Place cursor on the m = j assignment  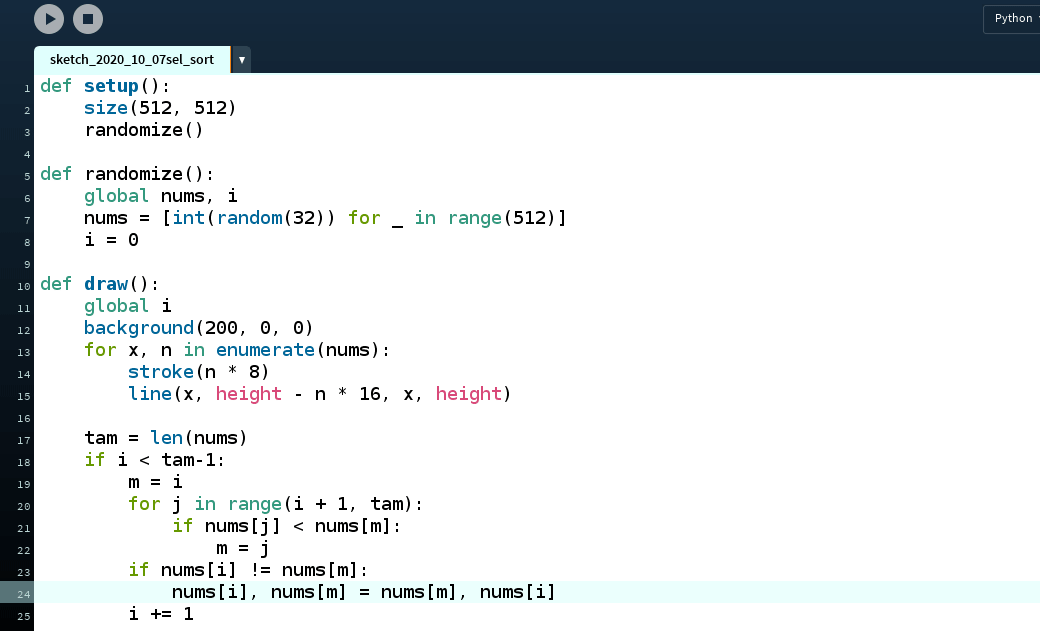coord(242,548)
